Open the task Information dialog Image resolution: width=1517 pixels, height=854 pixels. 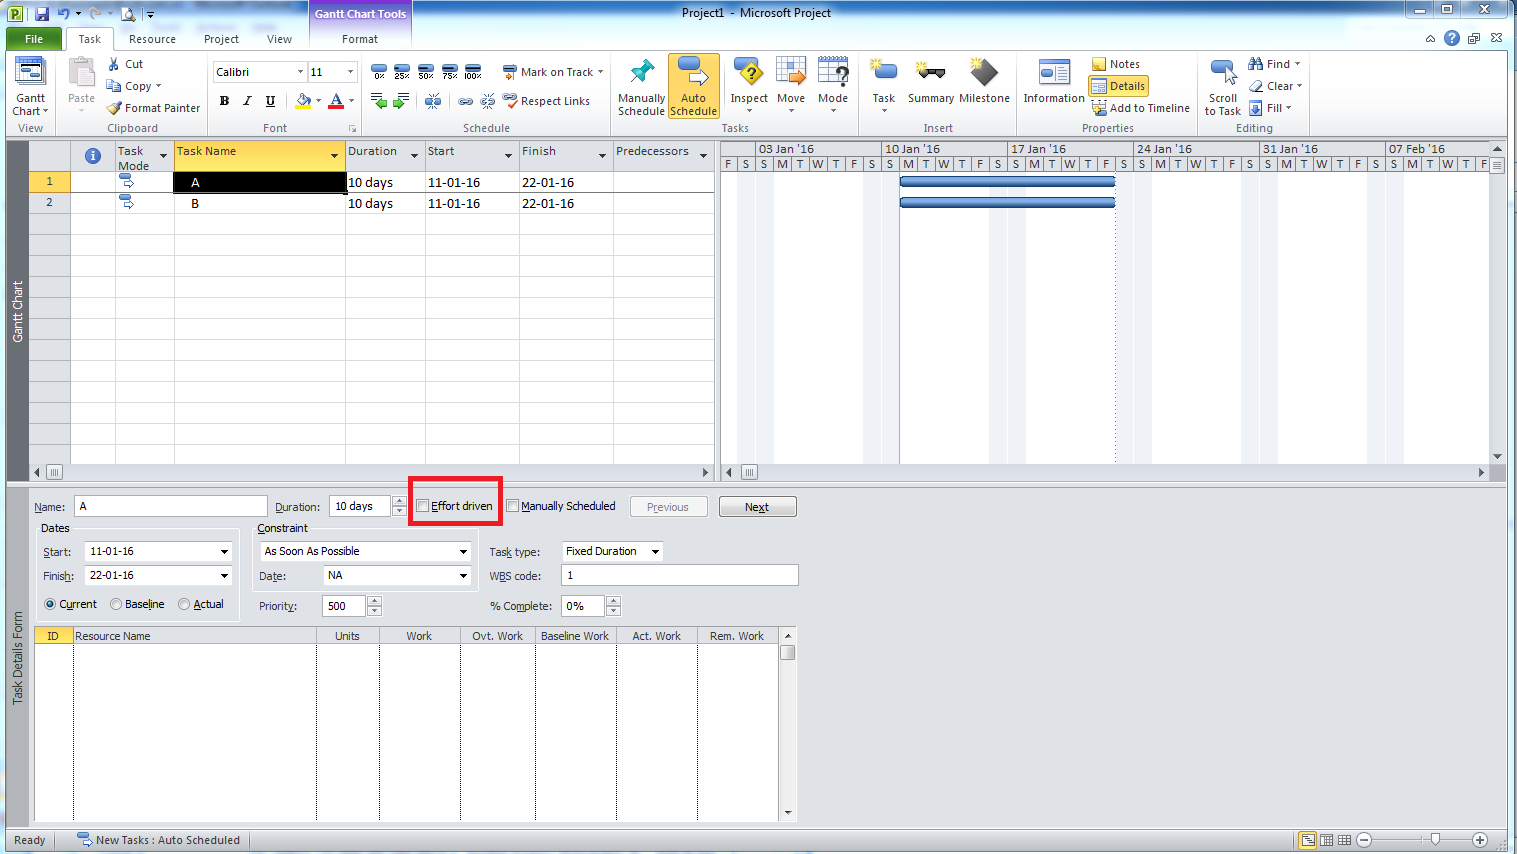(x=1053, y=76)
